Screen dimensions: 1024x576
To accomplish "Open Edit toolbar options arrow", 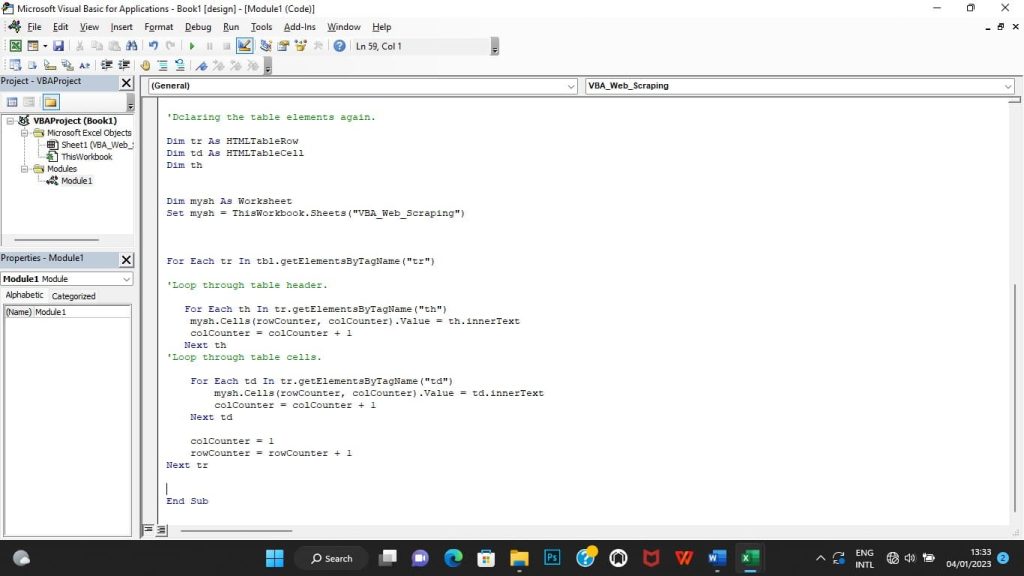I will click(268, 67).
